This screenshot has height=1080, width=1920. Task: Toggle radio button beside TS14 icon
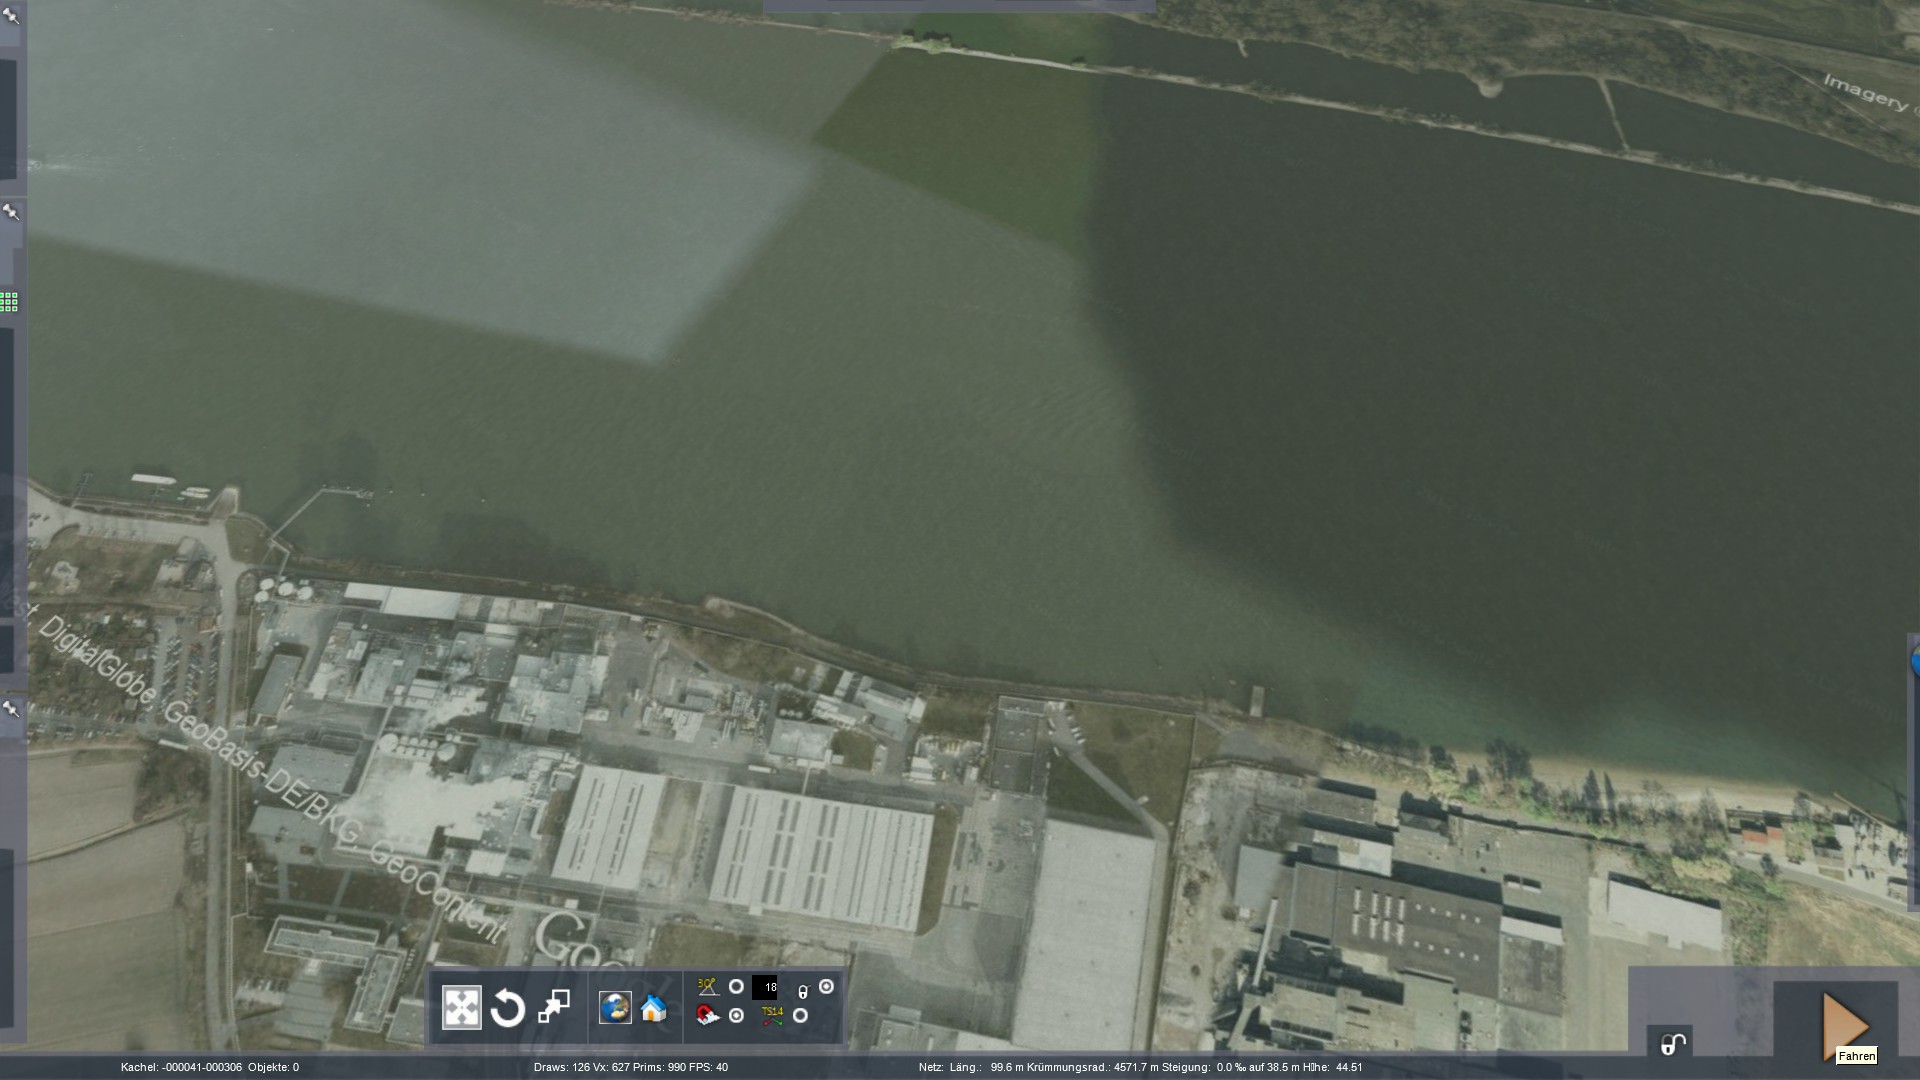pyautogui.click(x=800, y=1016)
